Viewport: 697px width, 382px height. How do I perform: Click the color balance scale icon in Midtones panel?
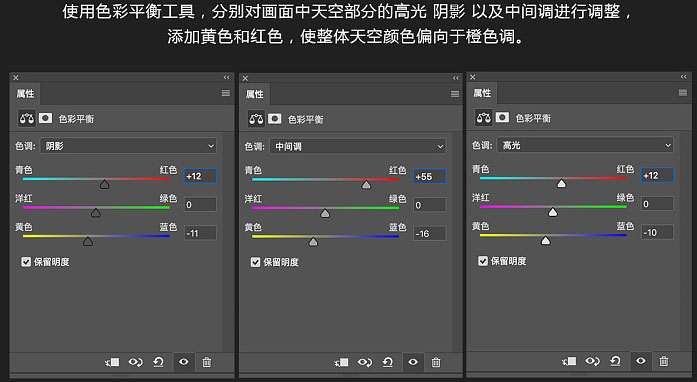coord(256,119)
